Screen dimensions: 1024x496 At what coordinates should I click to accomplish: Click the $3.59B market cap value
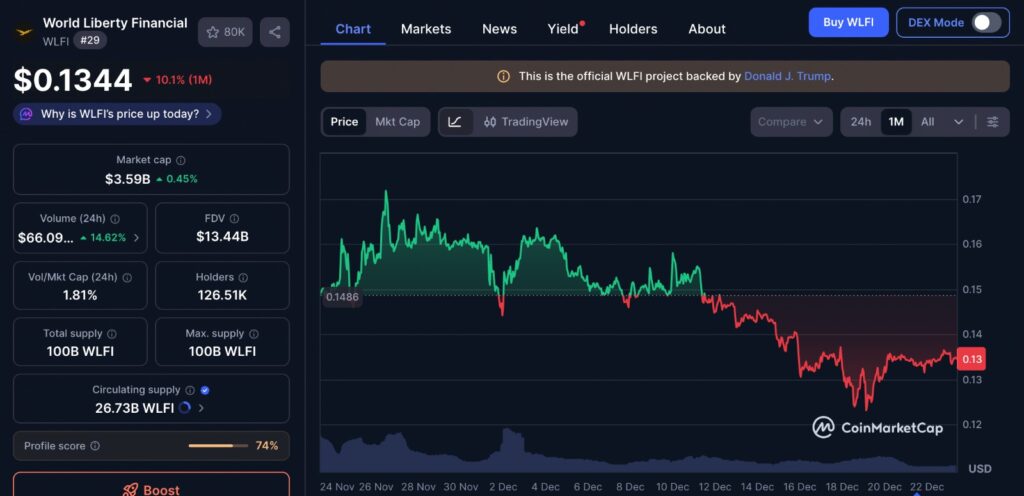click(127, 179)
